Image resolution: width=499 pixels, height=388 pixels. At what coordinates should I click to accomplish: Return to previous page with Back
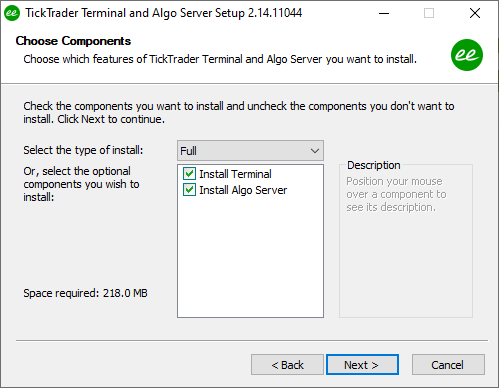tap(287, 365)
